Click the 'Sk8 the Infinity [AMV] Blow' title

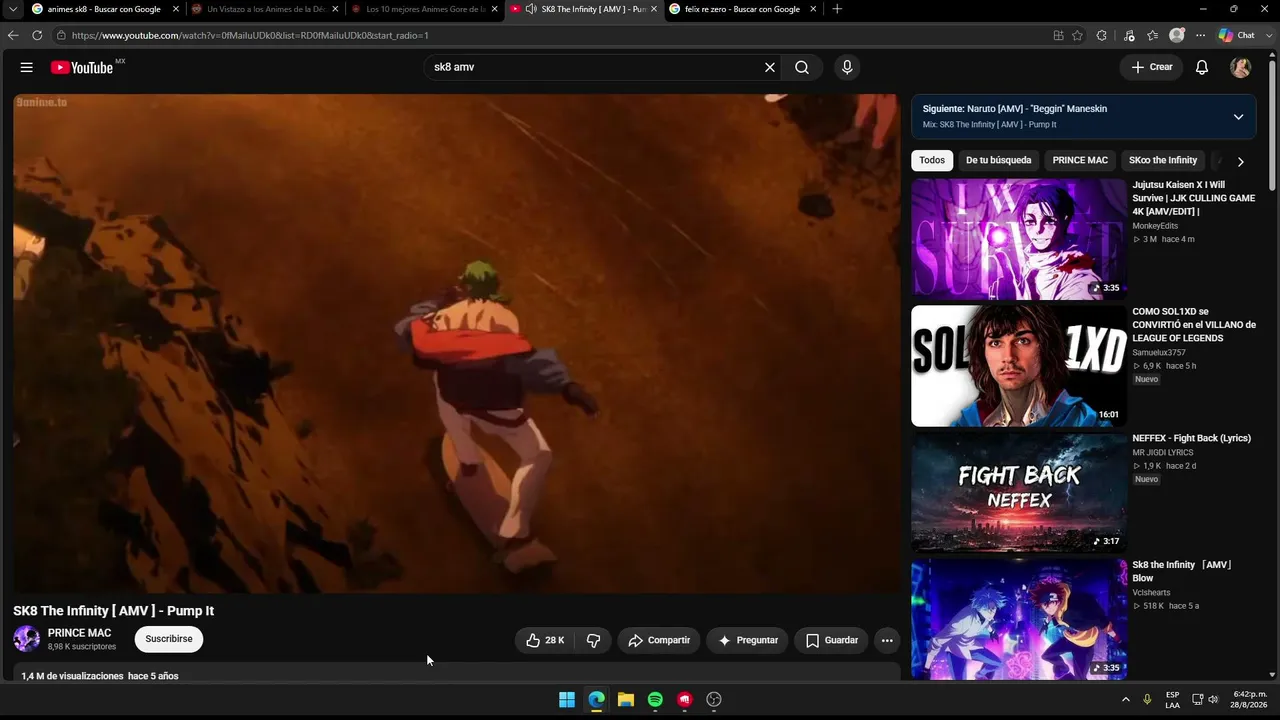[x=1182, y=571]
